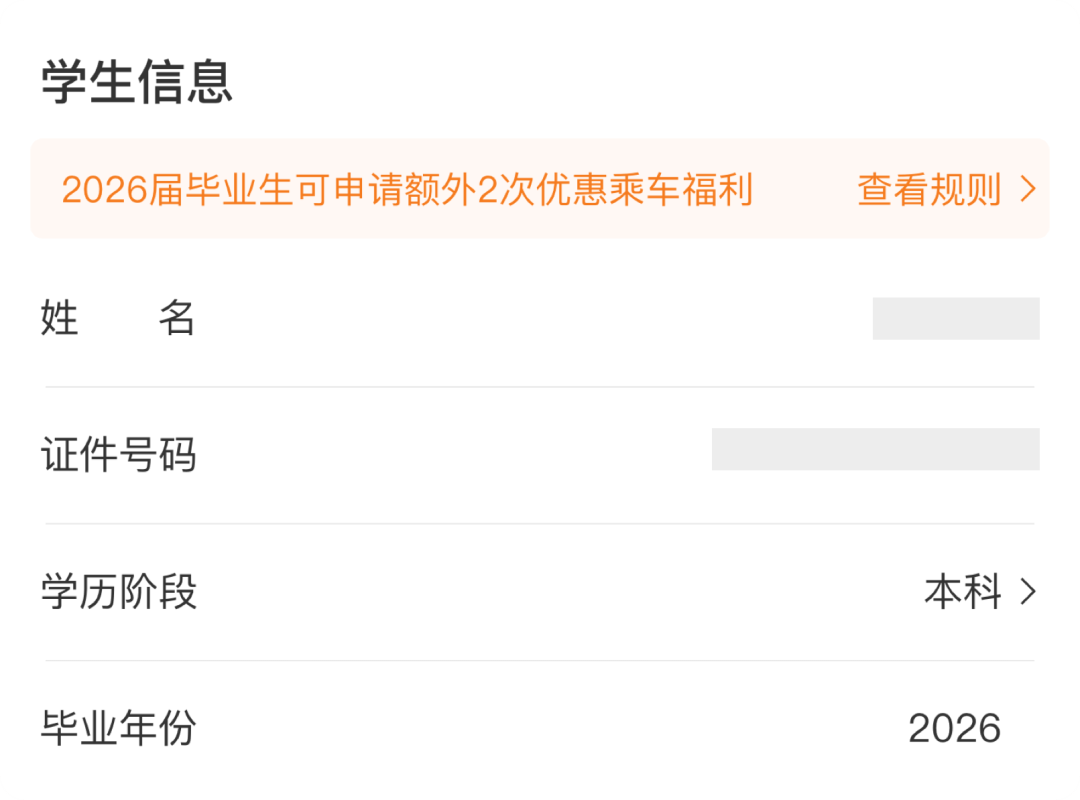
Task: Click the 证件号码 field label
Action: 120,453
